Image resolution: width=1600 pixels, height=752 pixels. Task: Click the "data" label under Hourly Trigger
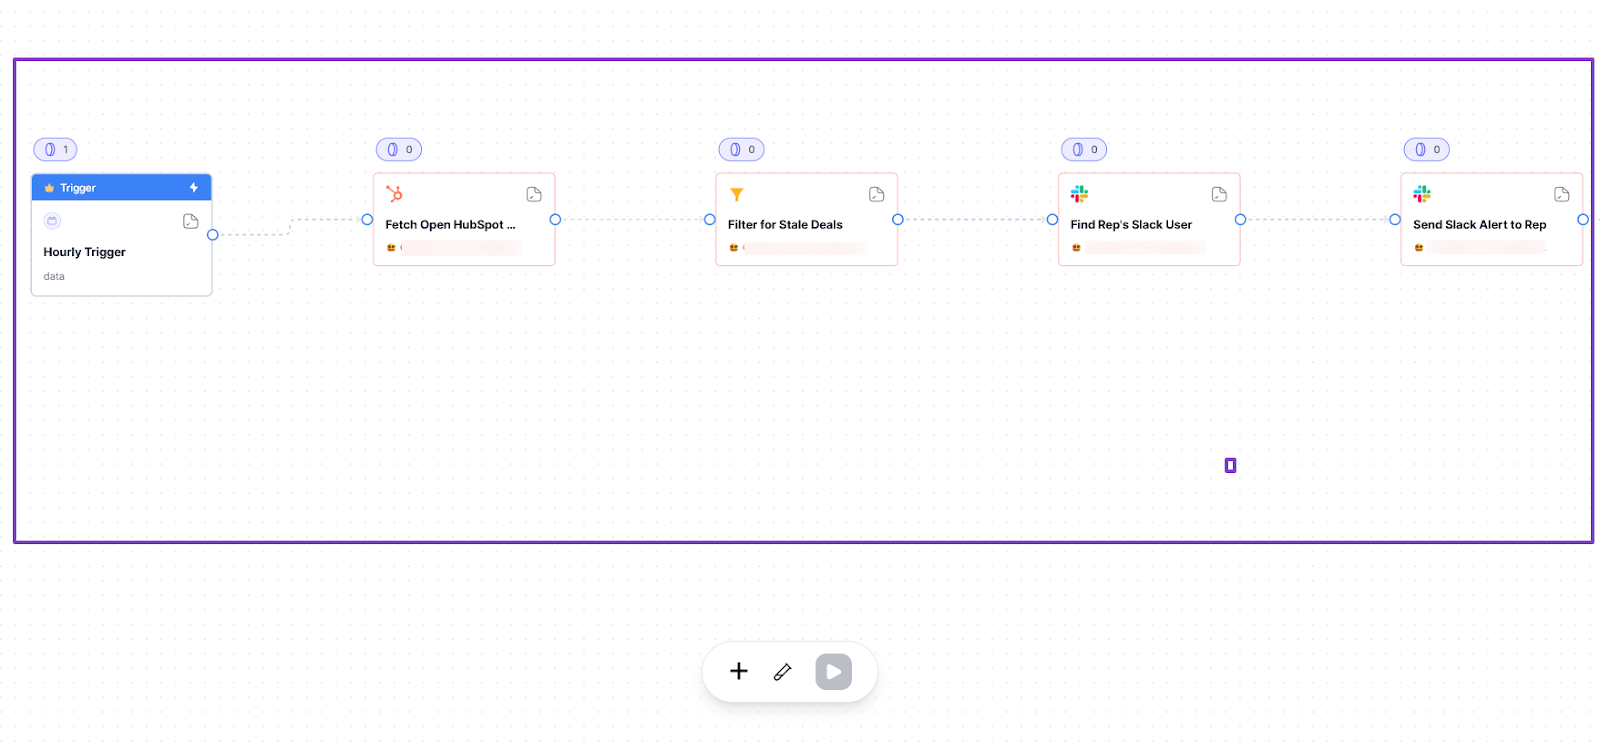54,277
